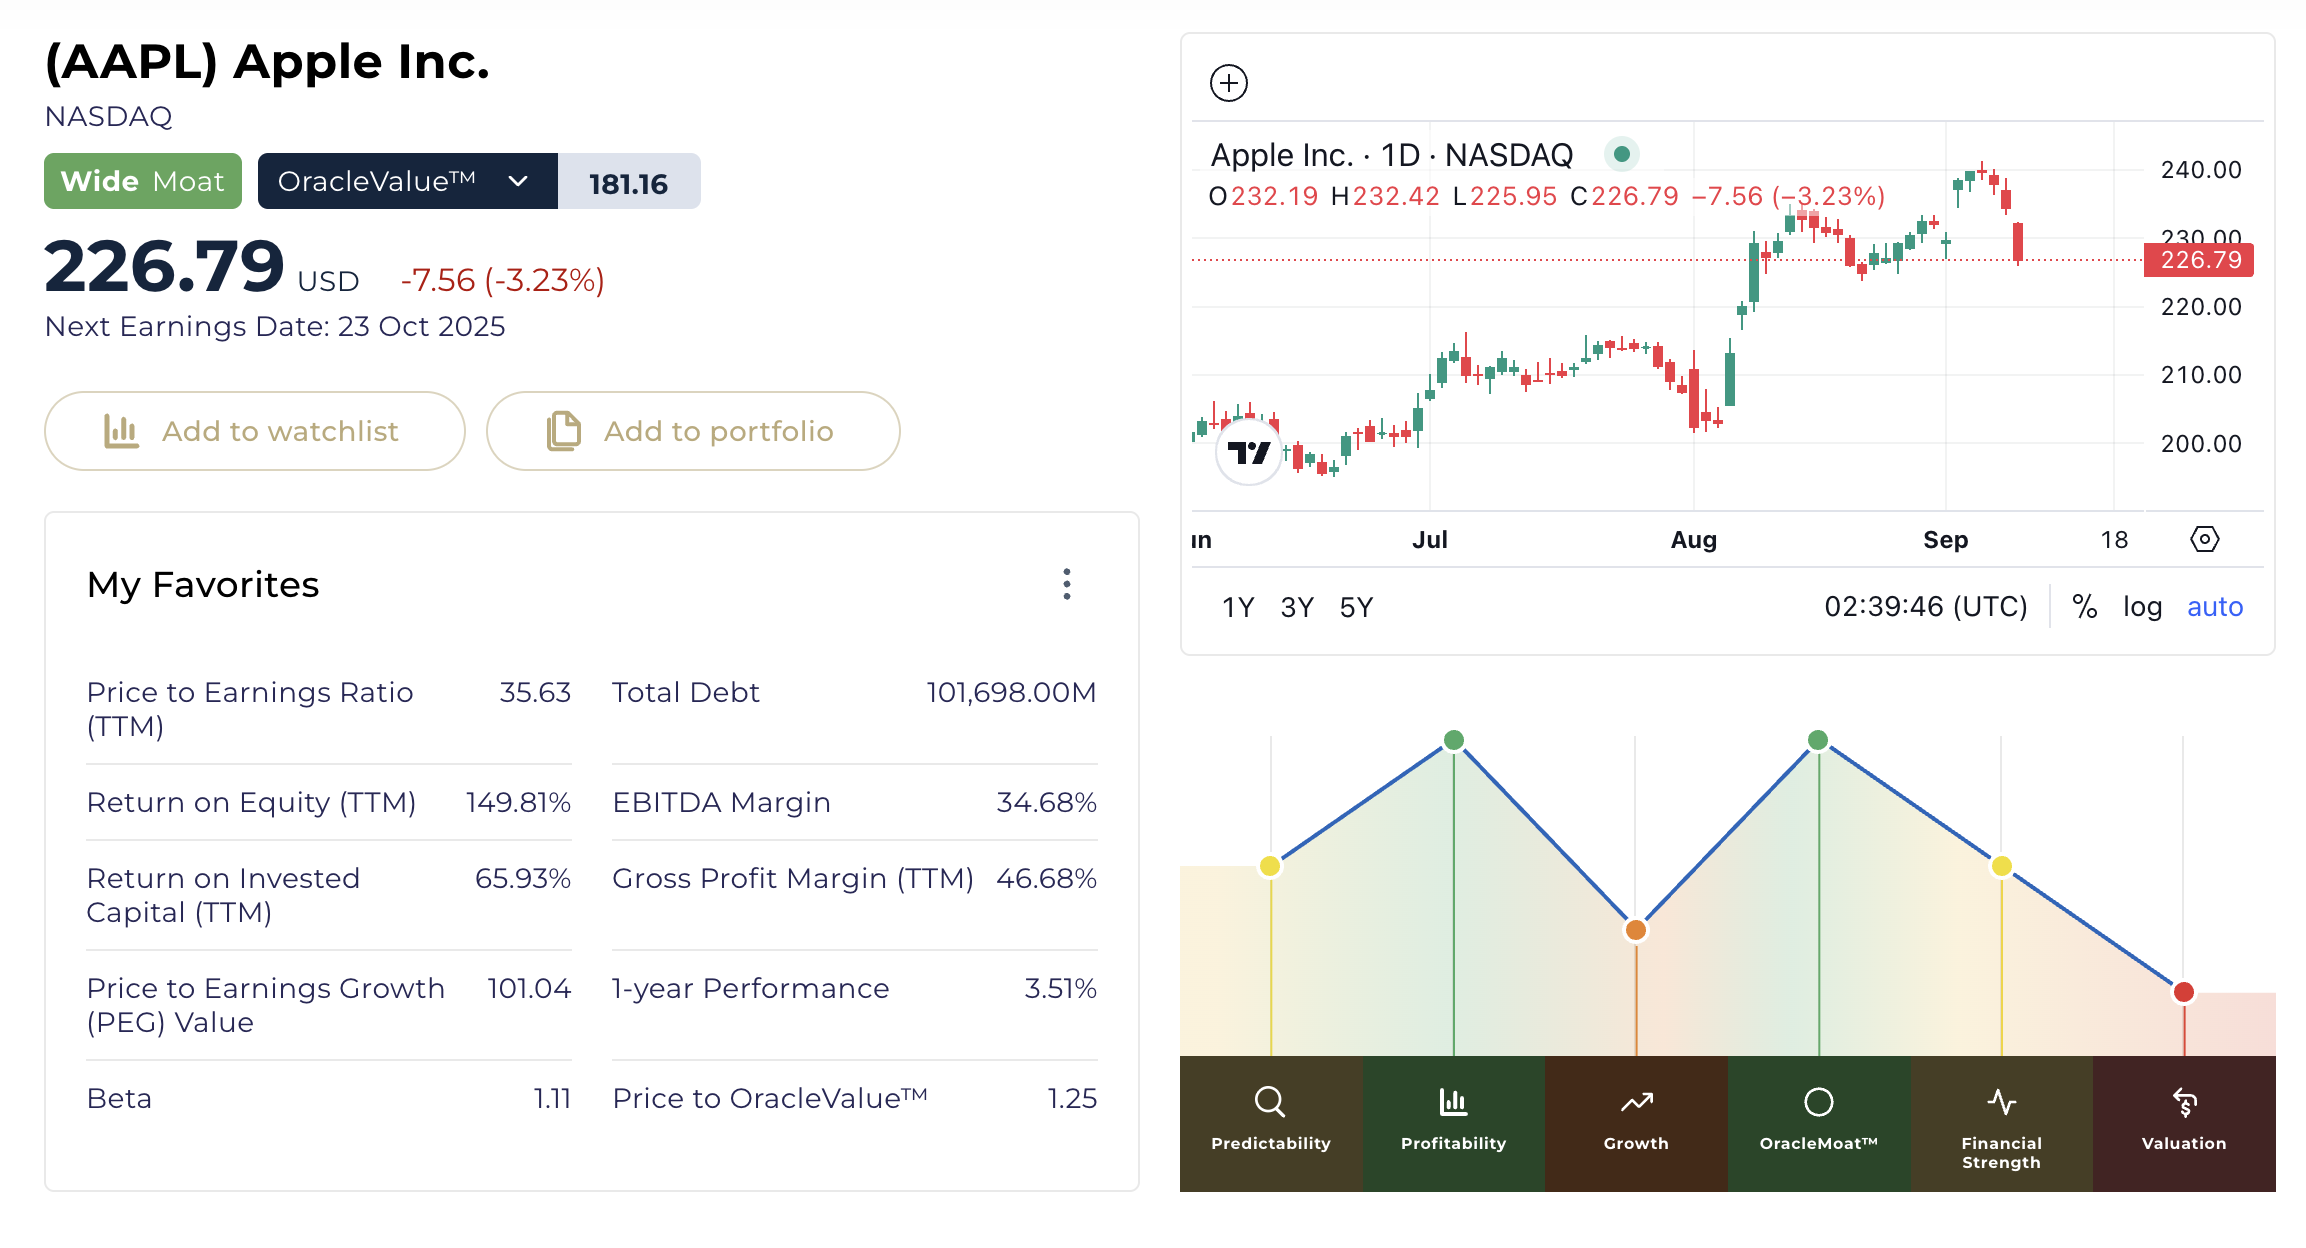
Task: Click the Financial Strength pulse icon
Action: coord(2002,1102)
